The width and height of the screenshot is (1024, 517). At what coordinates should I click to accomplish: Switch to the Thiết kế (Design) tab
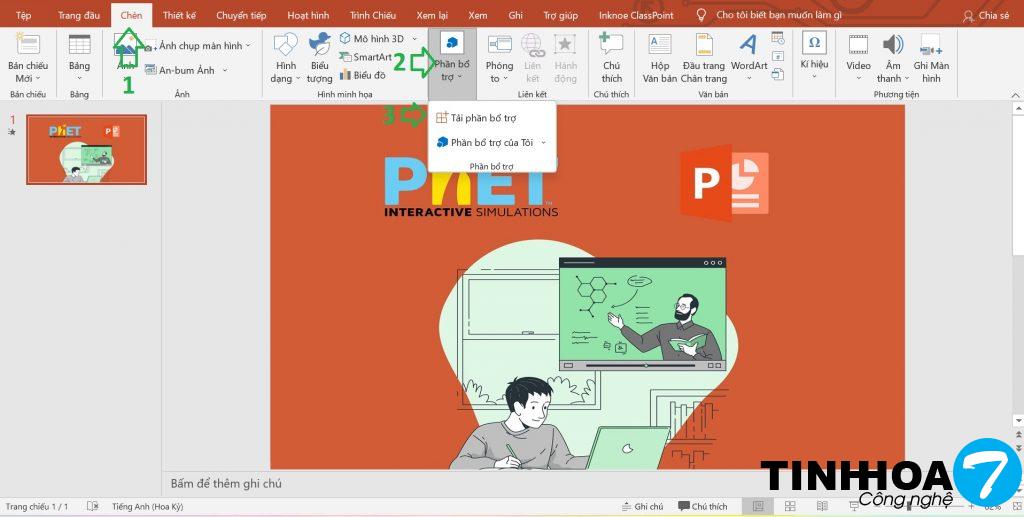pyautogui.click(x=179, y=15)
